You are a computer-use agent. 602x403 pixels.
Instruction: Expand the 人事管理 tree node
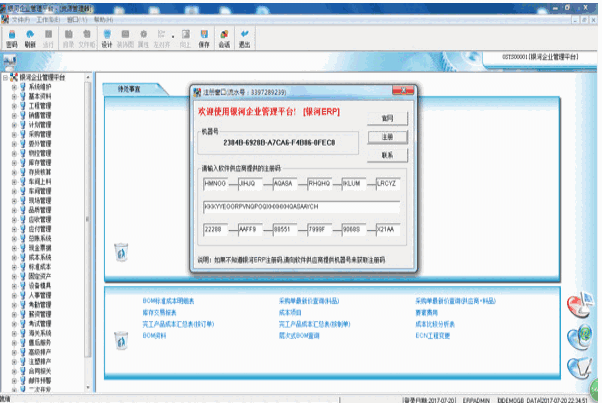click(14, 296)
